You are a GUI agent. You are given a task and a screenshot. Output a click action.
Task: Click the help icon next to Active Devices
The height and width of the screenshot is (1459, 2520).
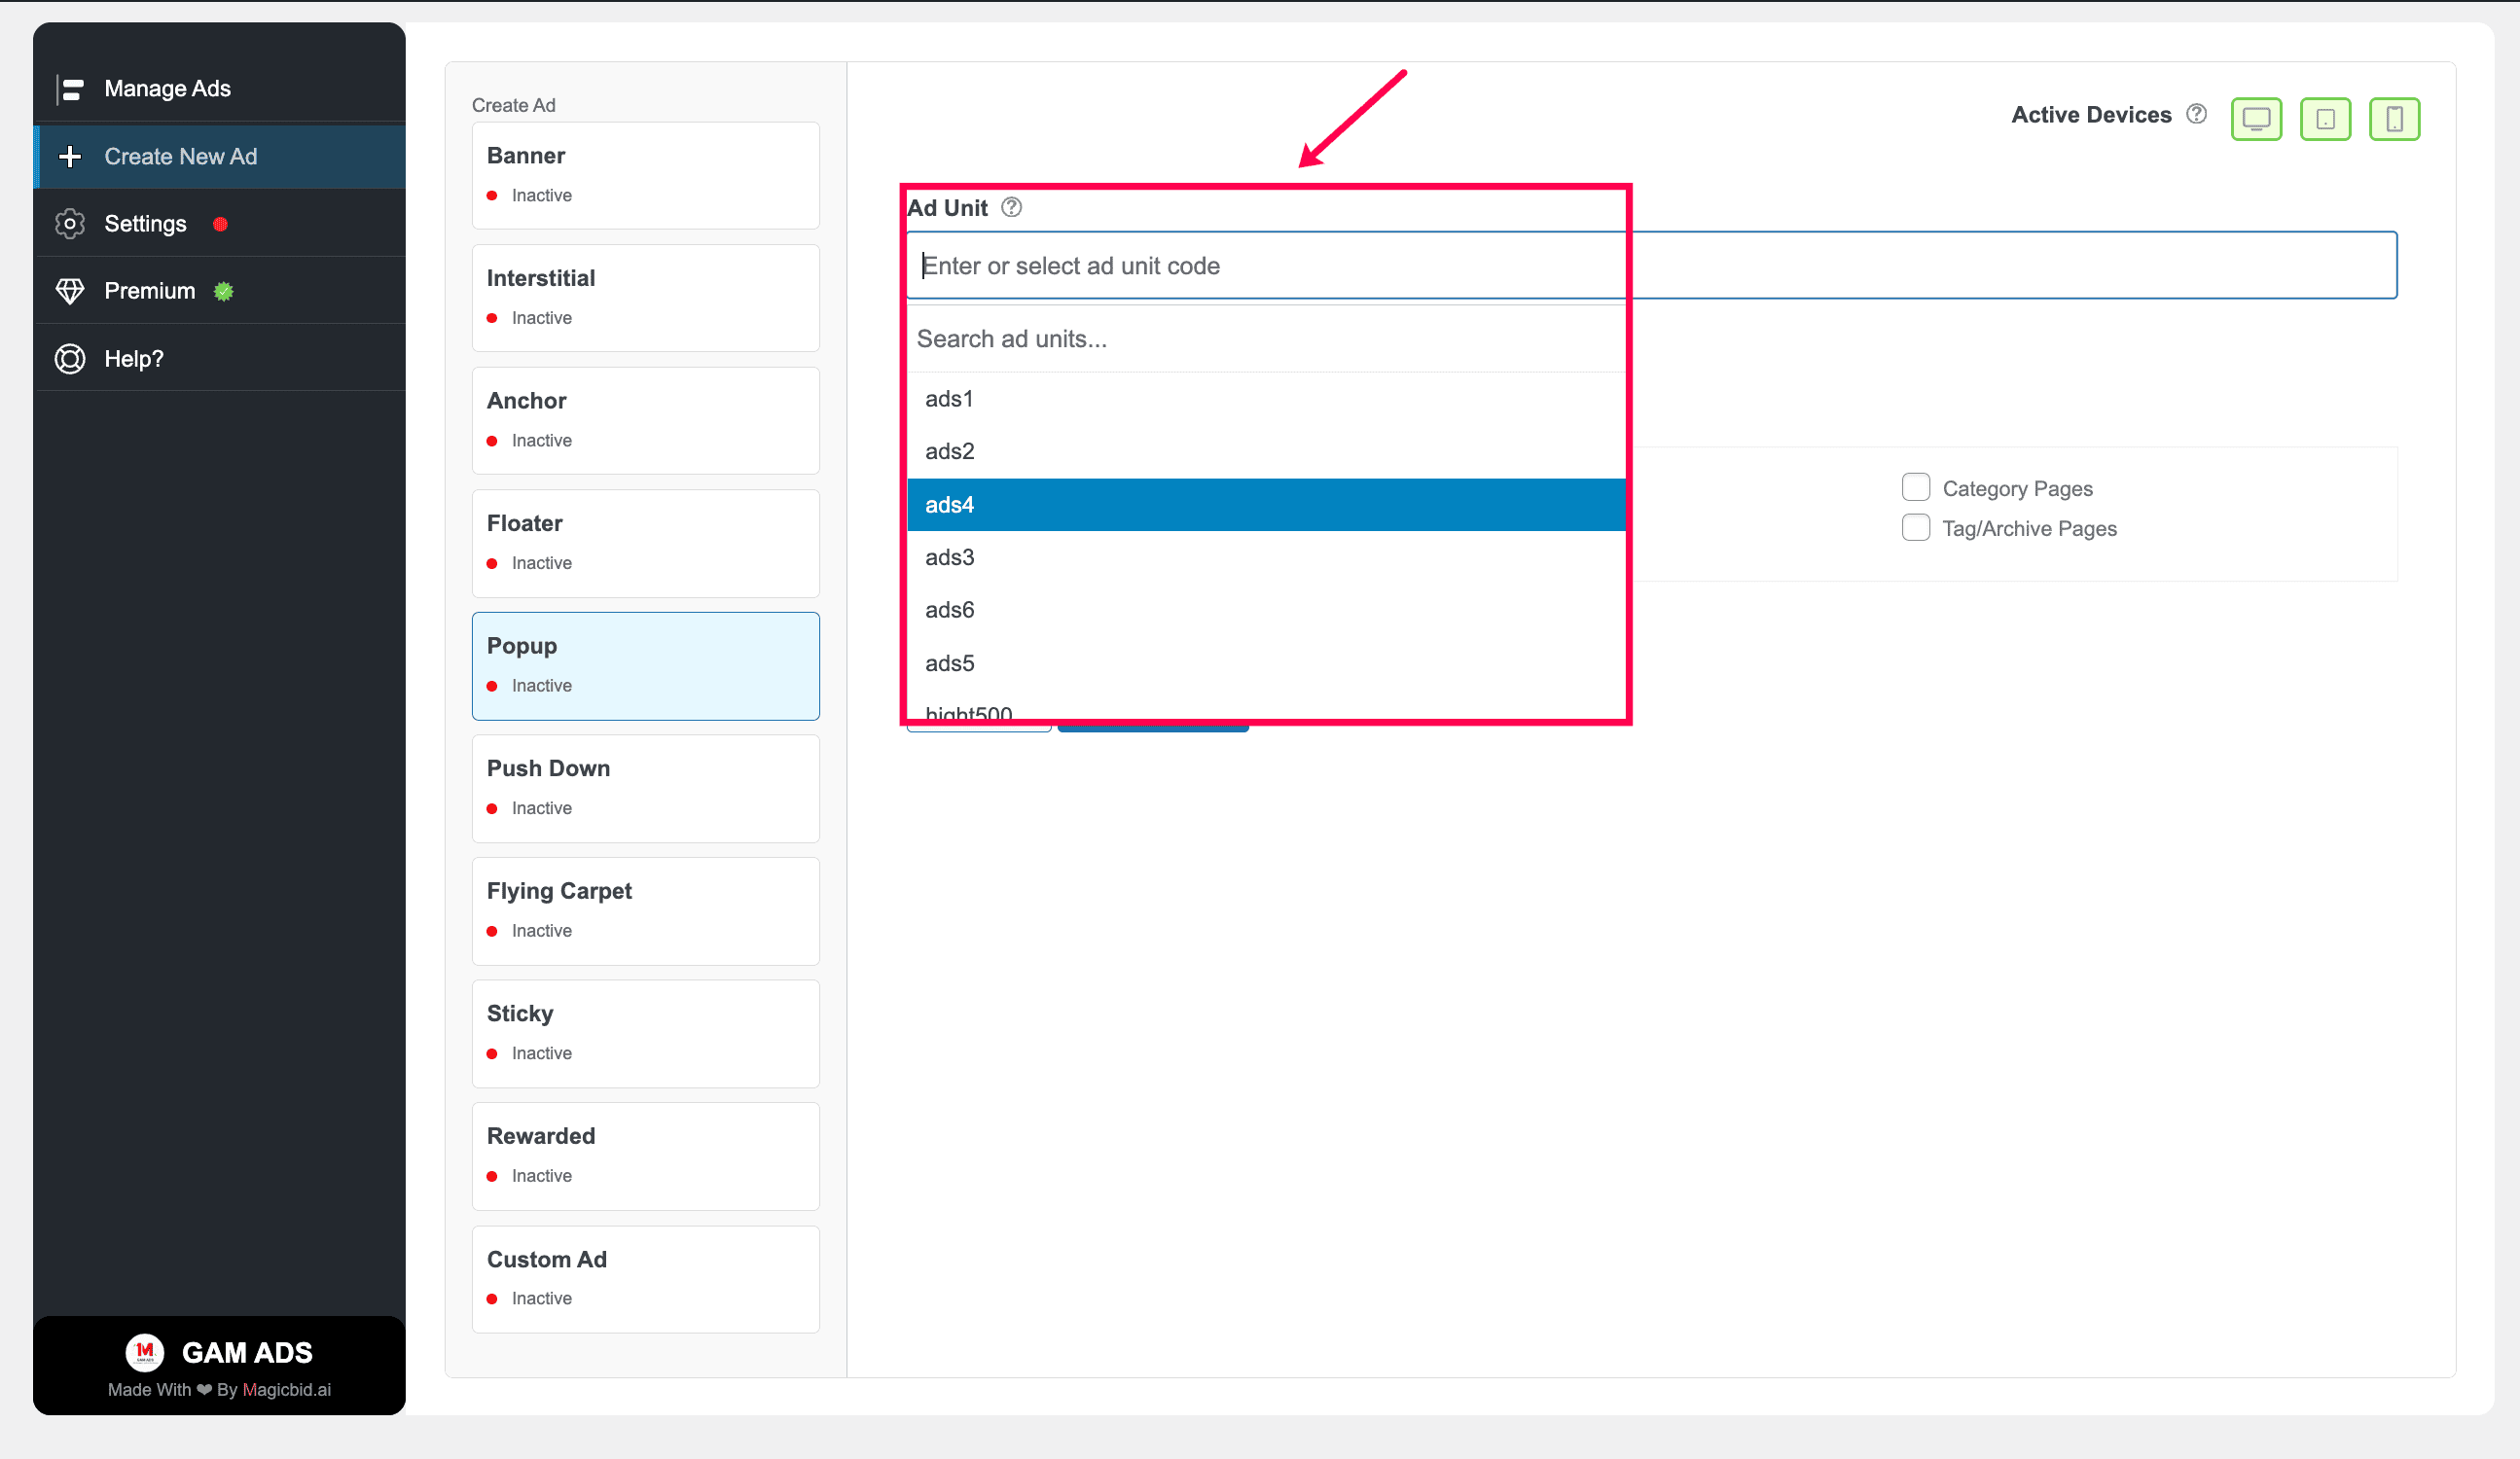click(x=2196, y=114)
